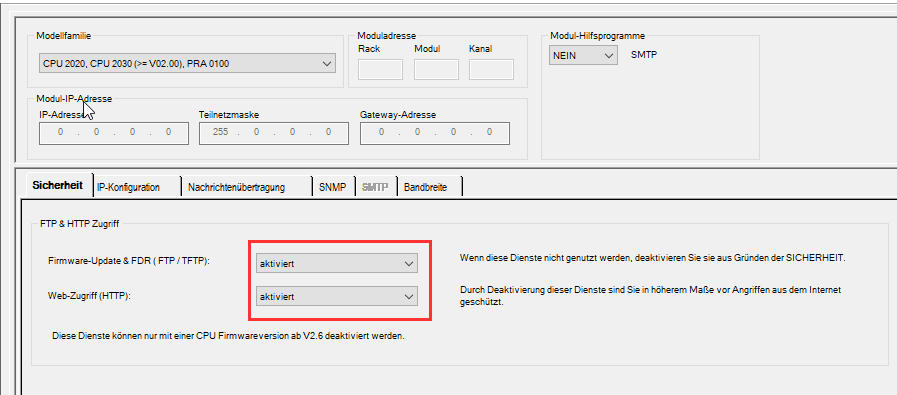Select the Gateway-Adresse label text
Viewport: 897px width, 395px height.
click(398, 114)
